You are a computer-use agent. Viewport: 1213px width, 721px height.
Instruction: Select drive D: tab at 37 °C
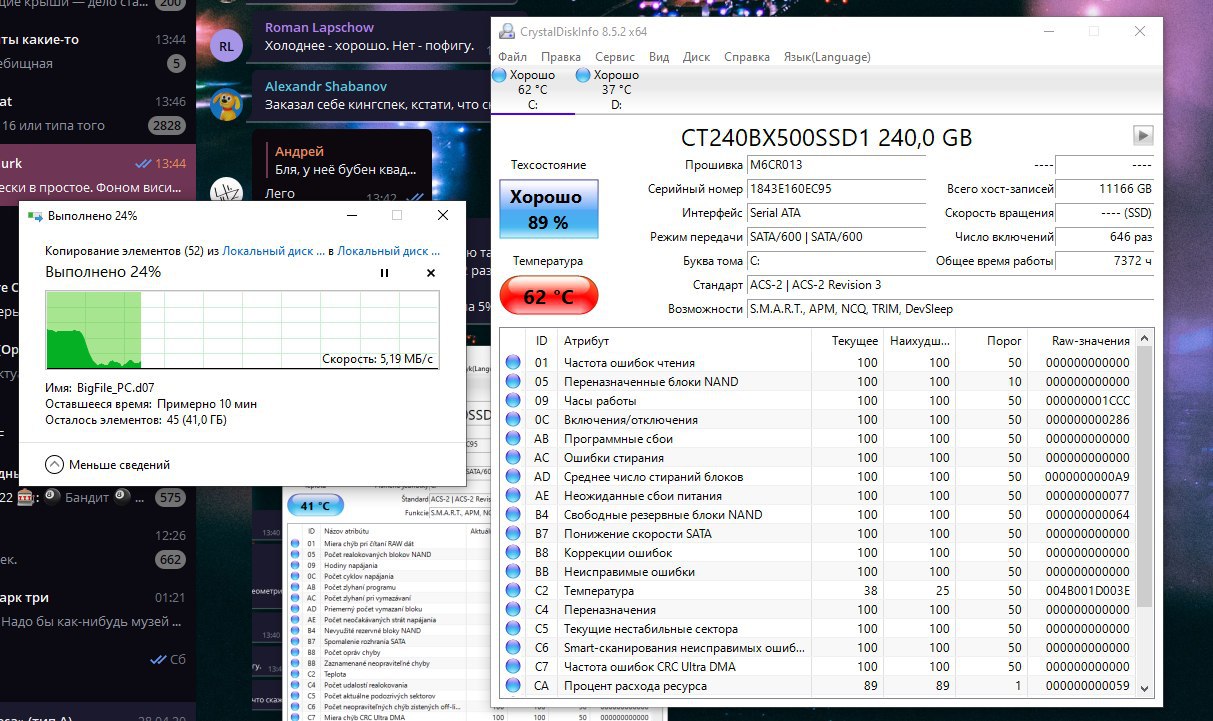point(615,89)
